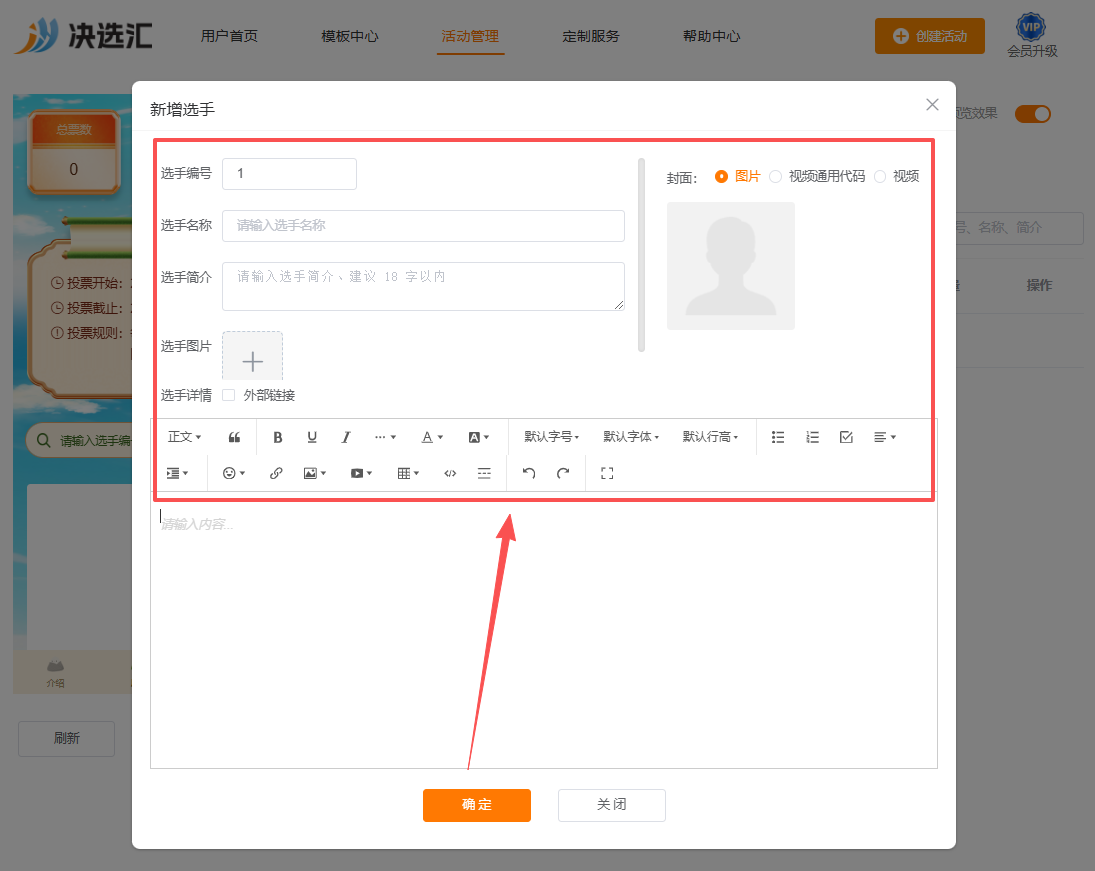Click the 选手编号 number field
Image resolution: width=1095 pixels, height=871 pixels.
tap(289, 174)
